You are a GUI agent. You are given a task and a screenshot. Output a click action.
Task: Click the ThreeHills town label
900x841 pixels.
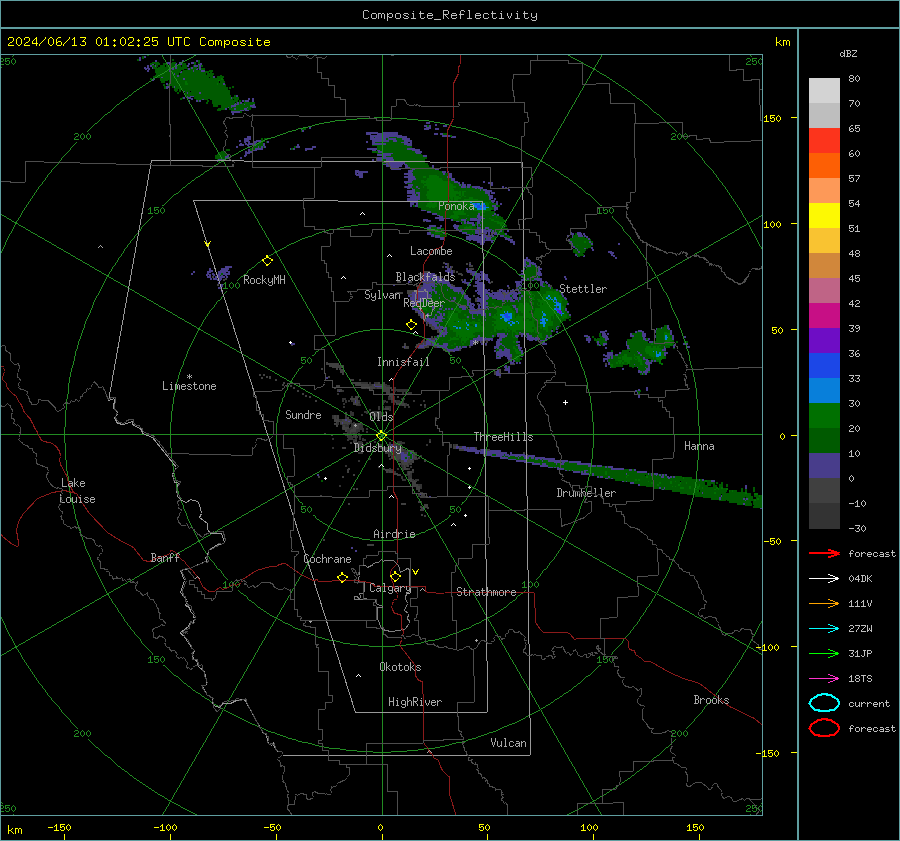pyautogui.click(x=503, y=437)
